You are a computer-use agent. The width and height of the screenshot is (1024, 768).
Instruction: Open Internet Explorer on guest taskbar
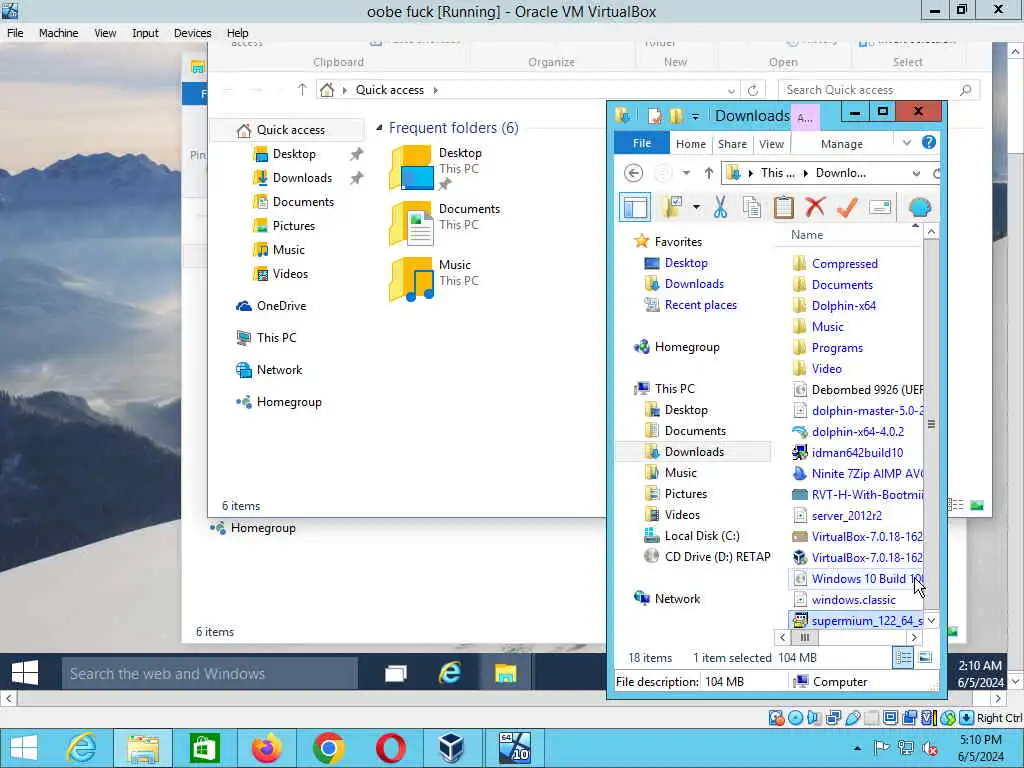449,673
